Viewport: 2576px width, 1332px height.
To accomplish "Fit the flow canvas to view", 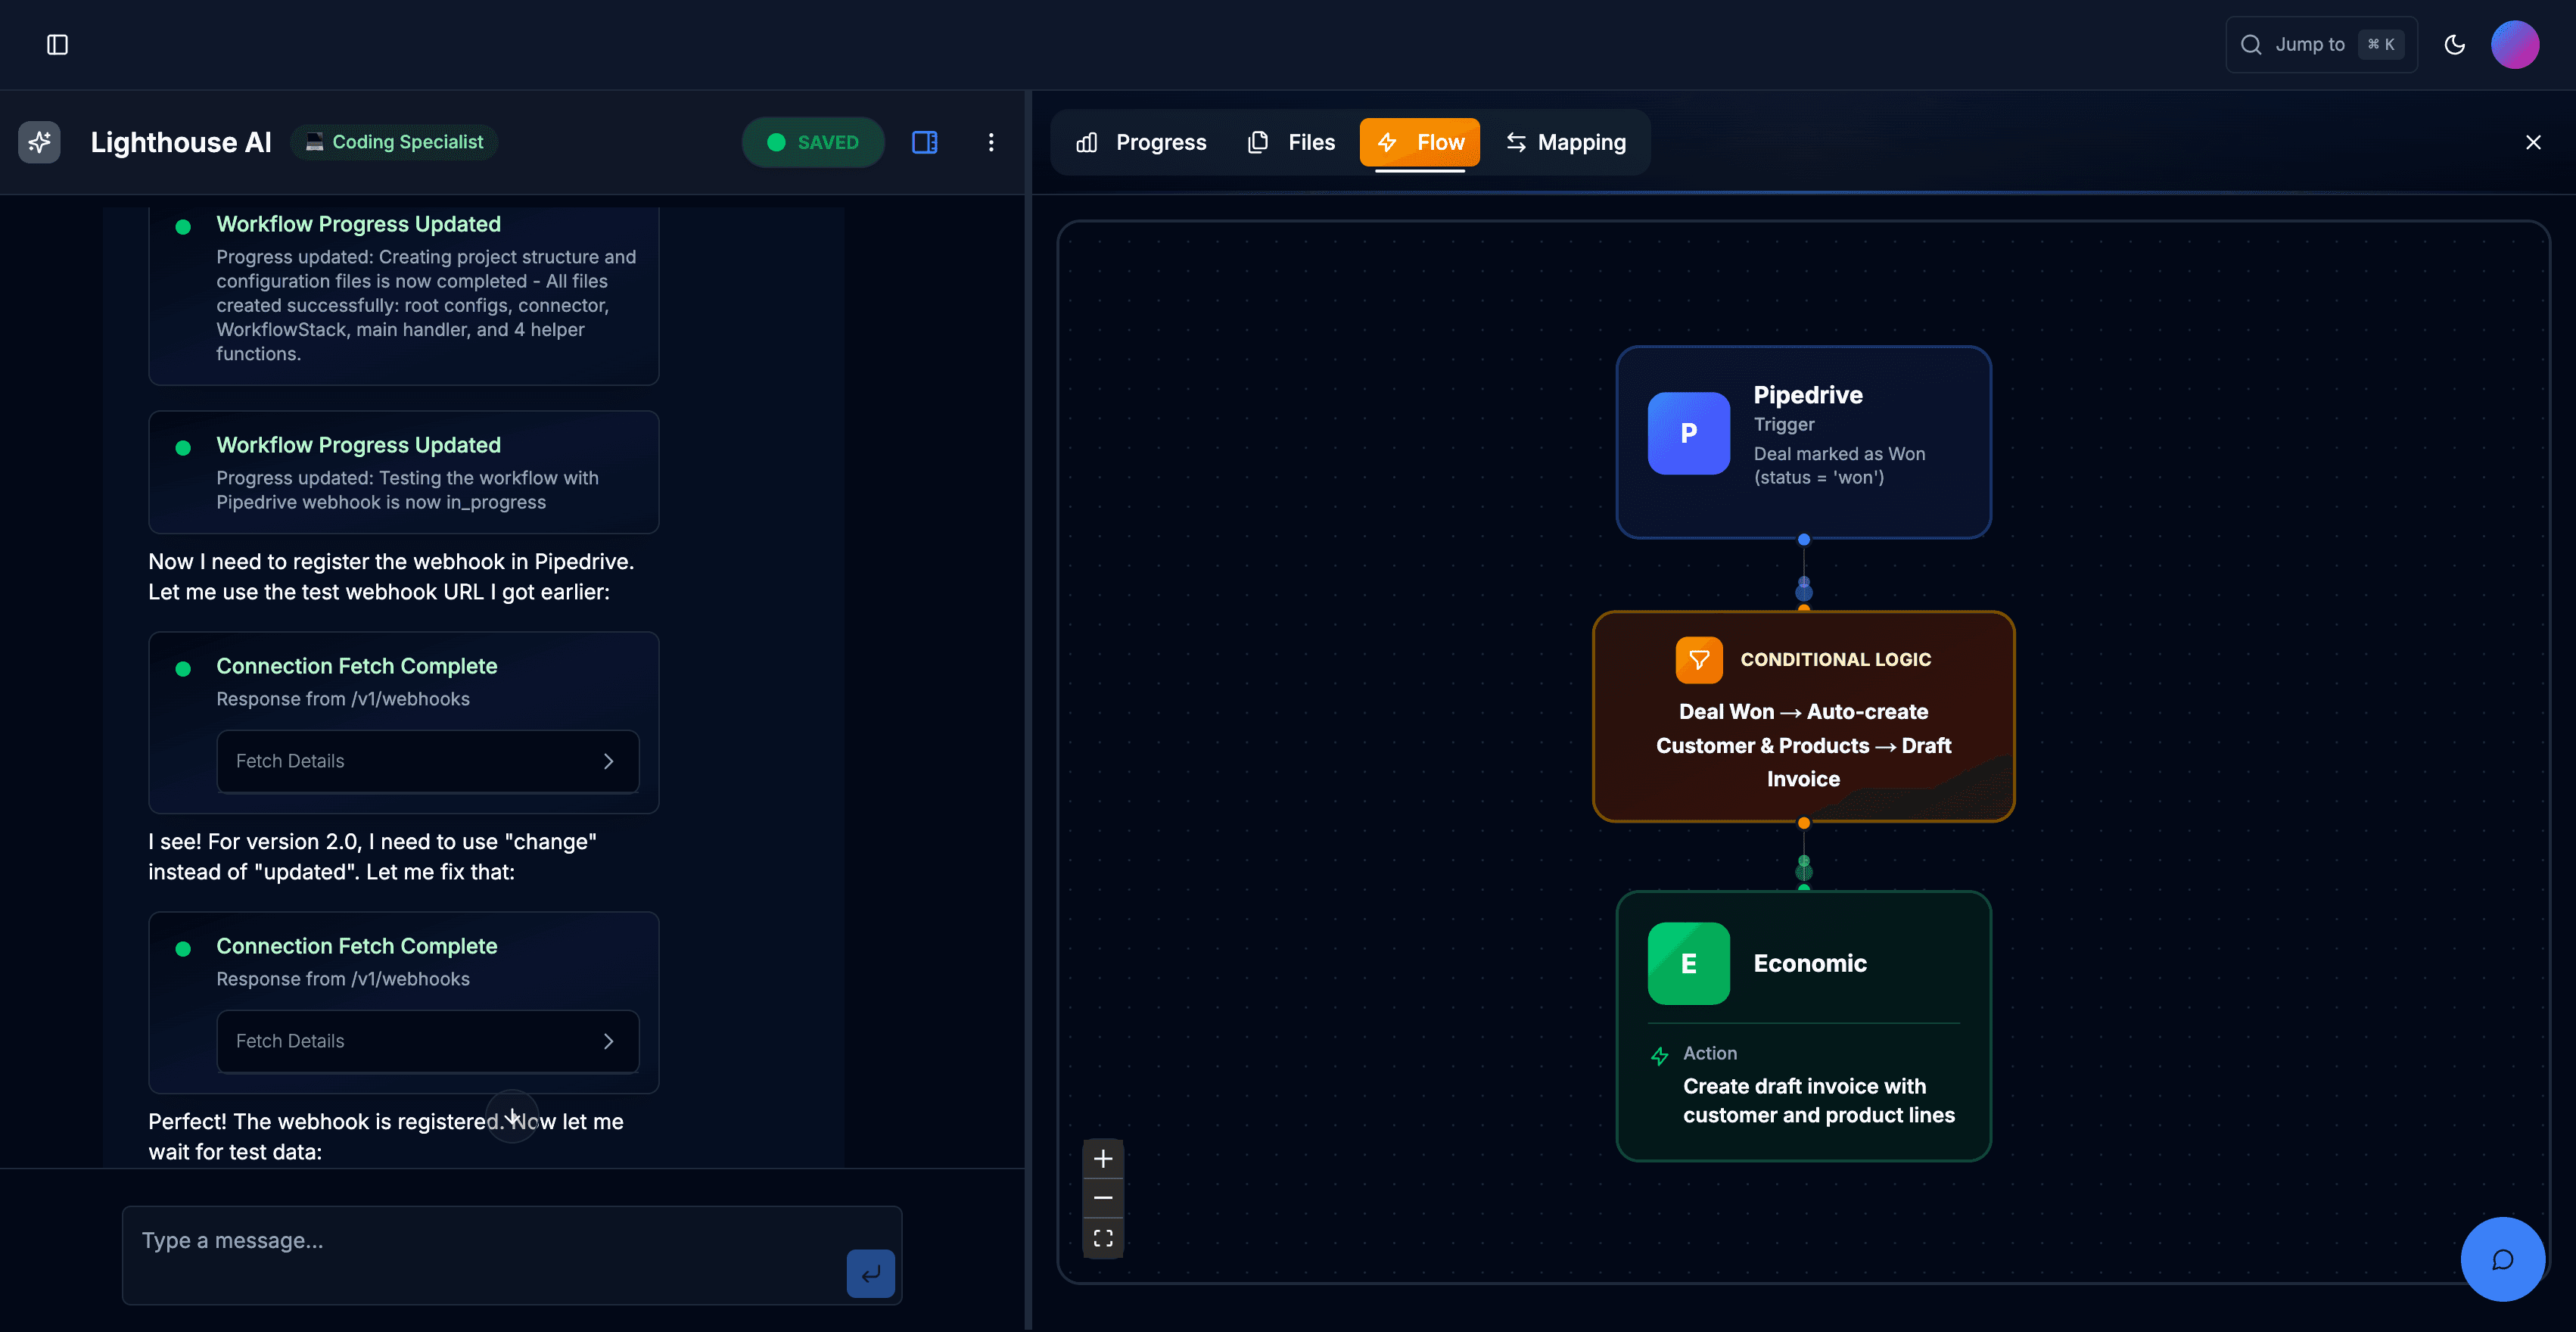I will [1103, 1237].
